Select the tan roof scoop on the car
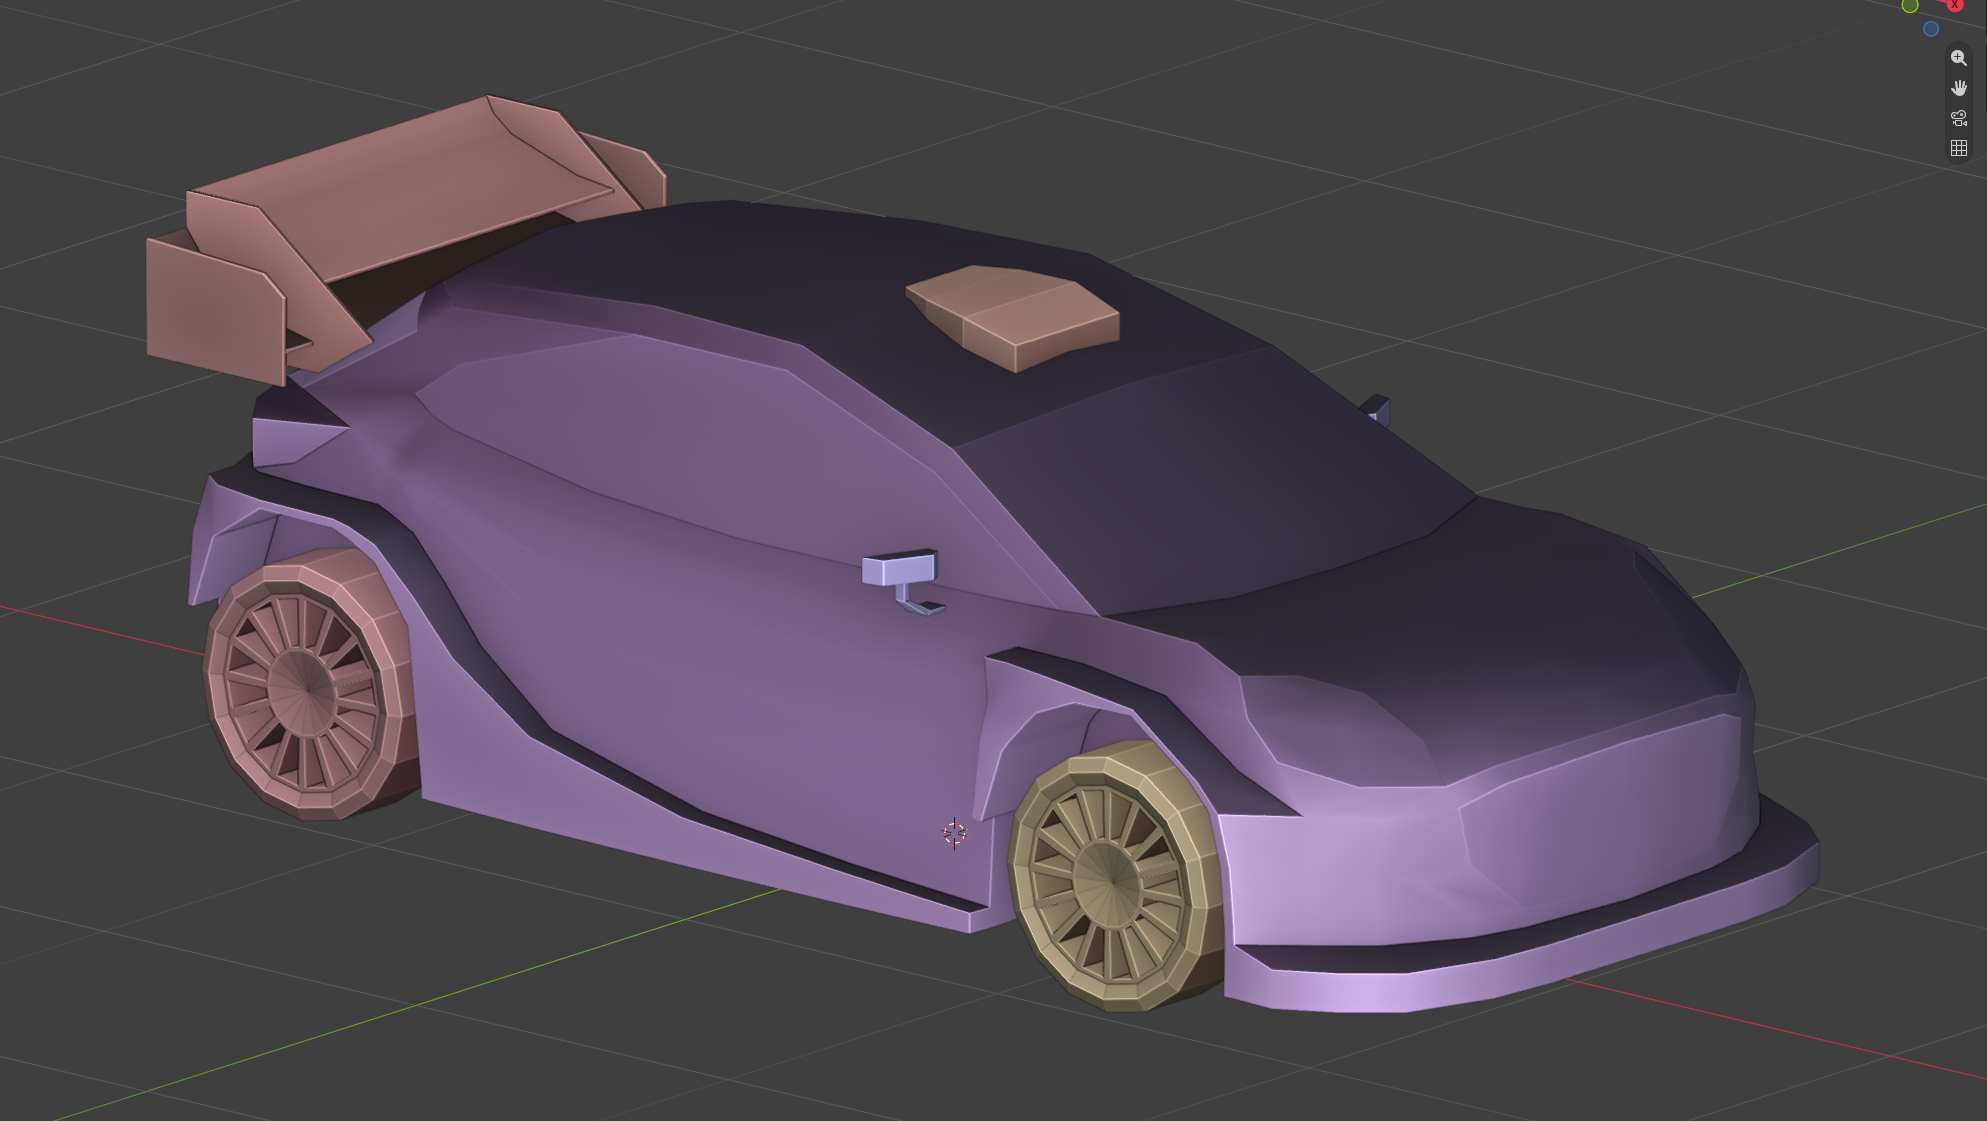The width and height of the screenshot is (1987, 1121). (x=1012, y=317)
